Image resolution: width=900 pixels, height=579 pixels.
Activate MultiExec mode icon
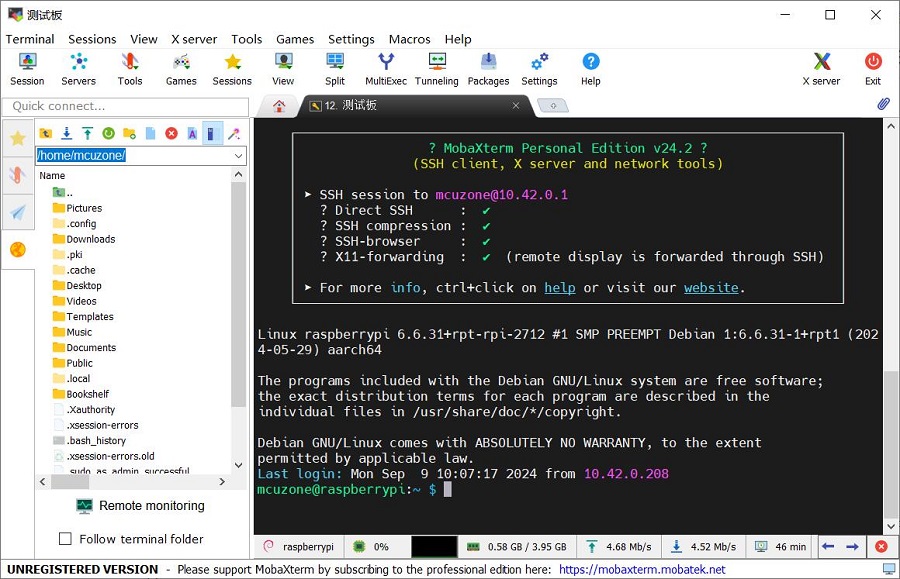(x=386, y=69)
